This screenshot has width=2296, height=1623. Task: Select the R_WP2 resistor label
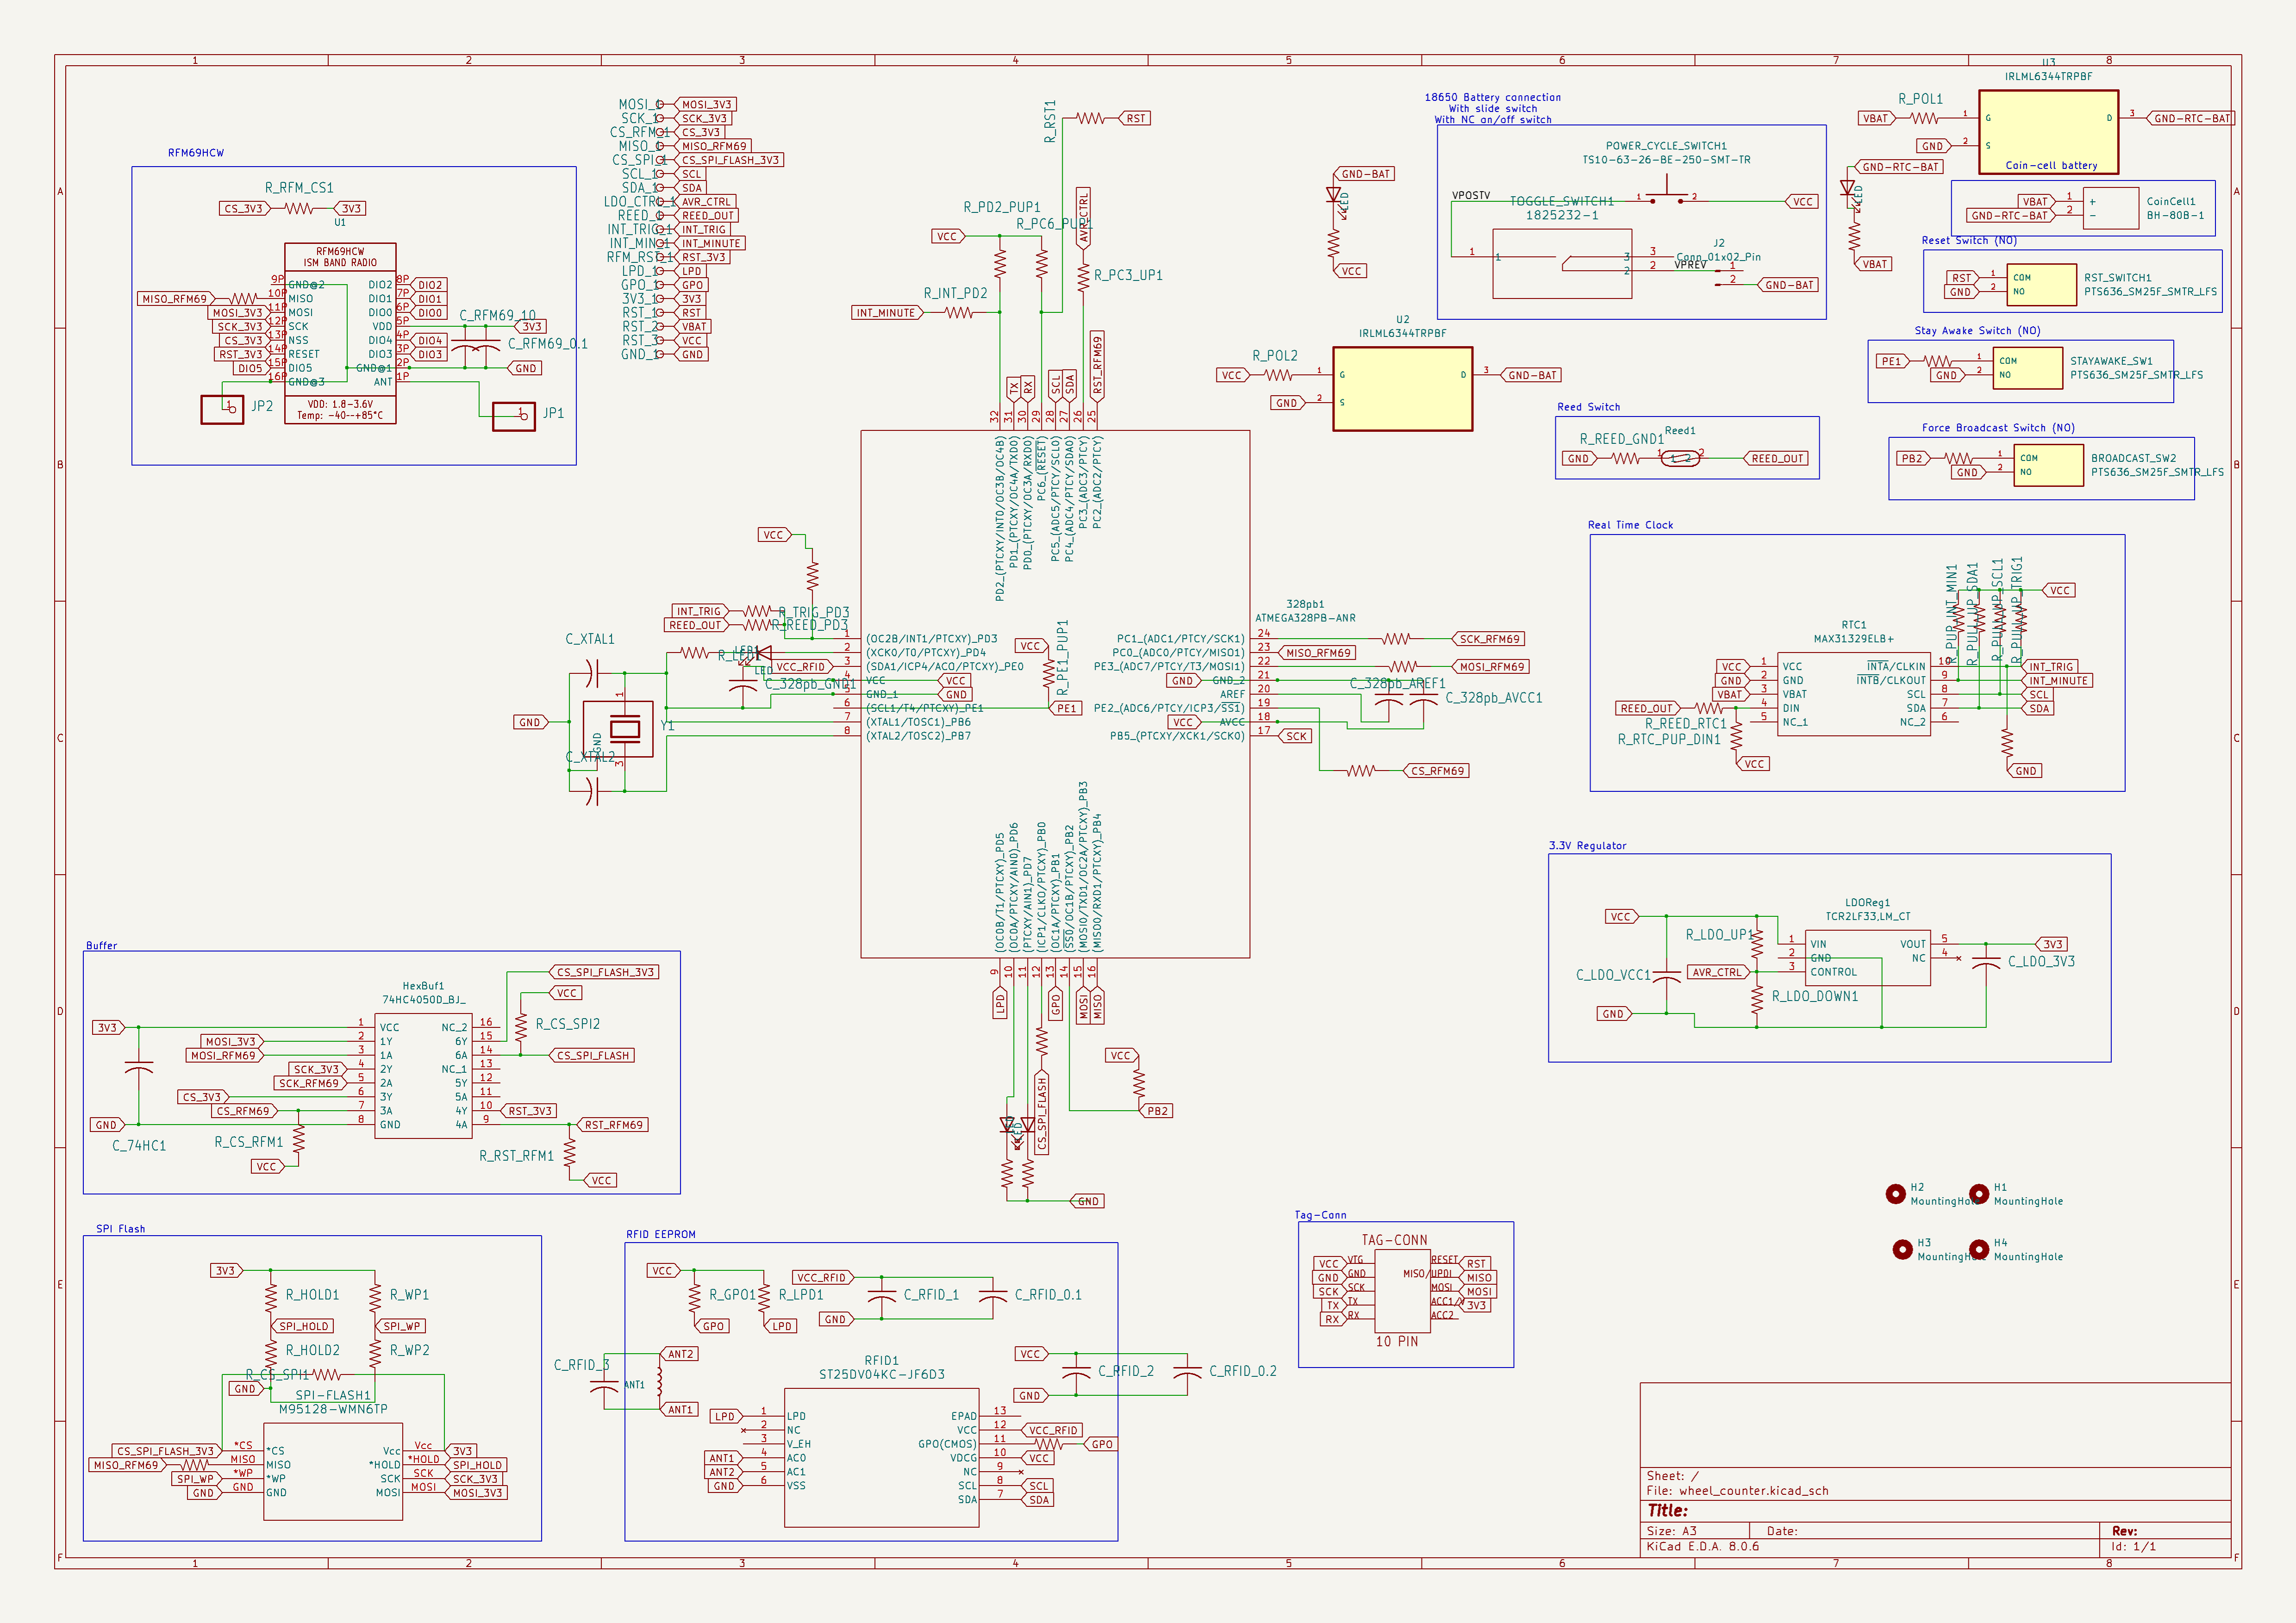point(409,1350)
